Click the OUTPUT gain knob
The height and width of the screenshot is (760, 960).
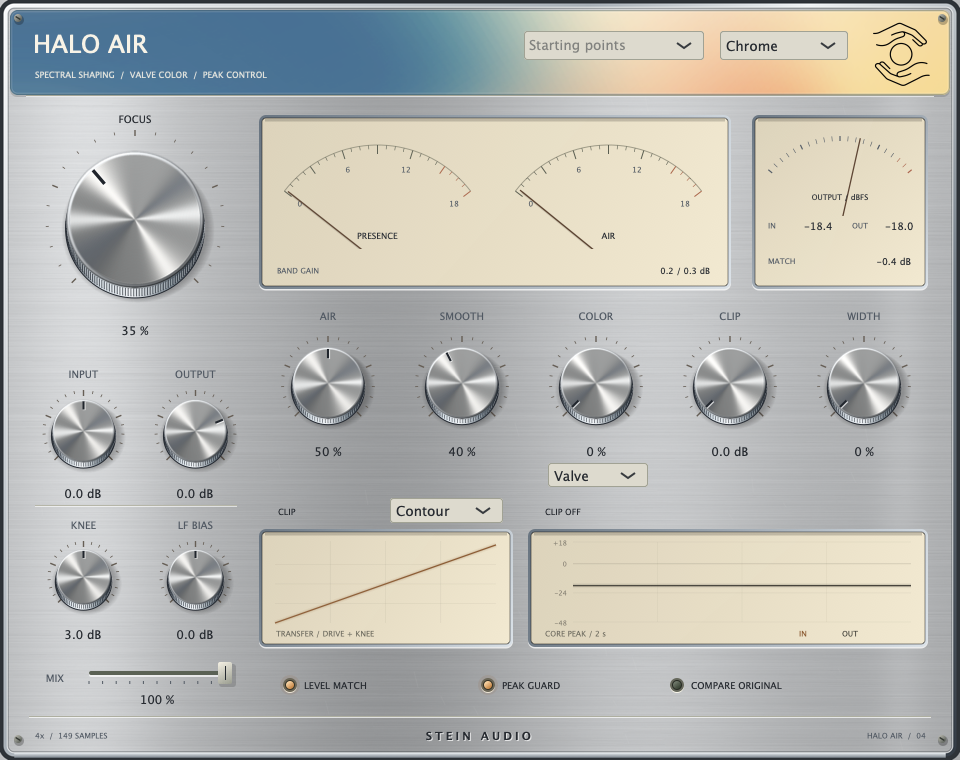(195, 434)
